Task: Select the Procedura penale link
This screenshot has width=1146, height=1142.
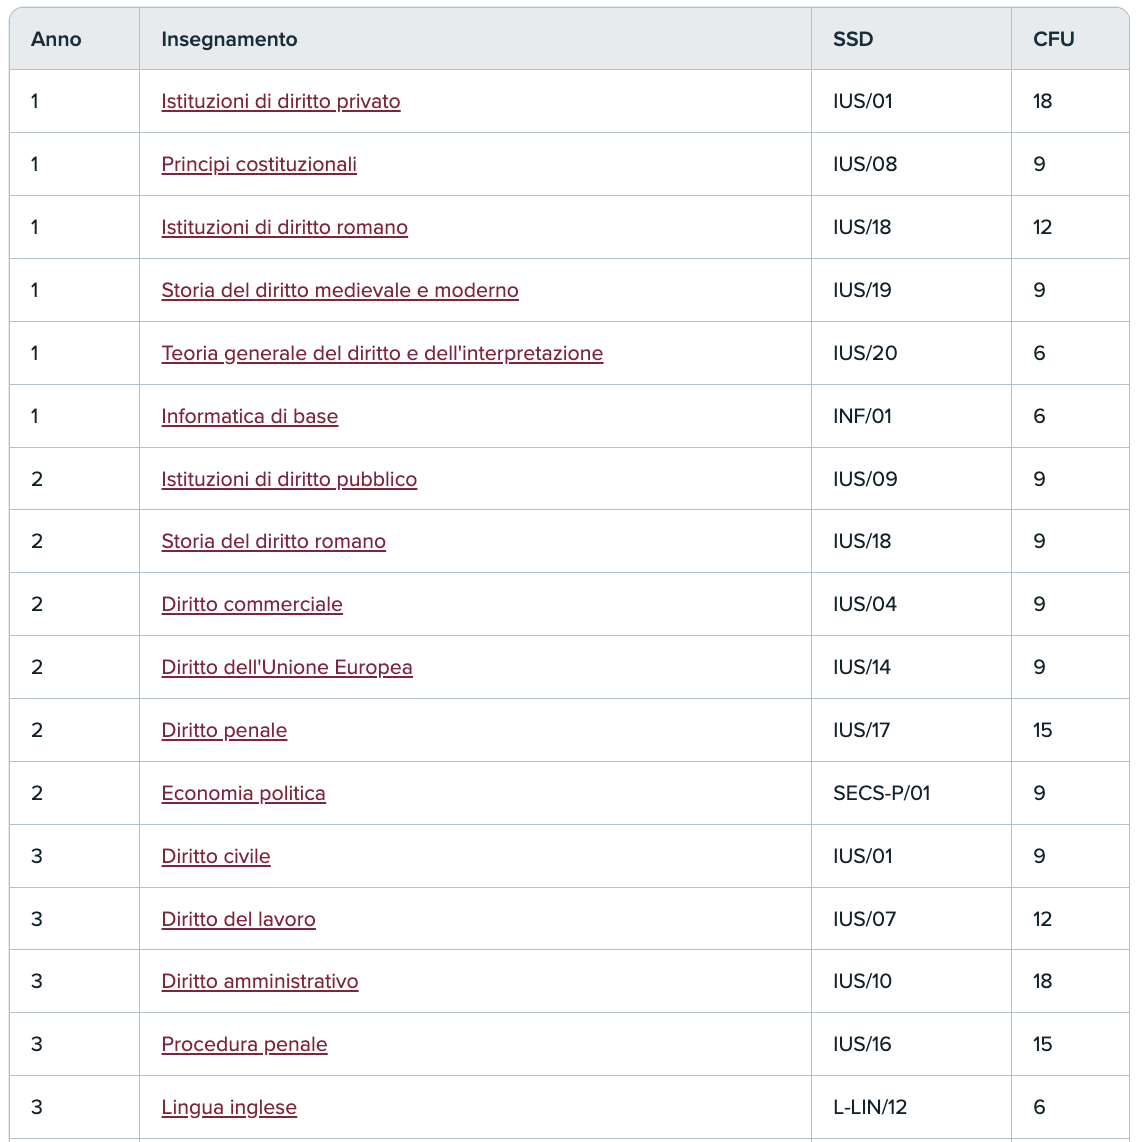Action: [244, 1044]
